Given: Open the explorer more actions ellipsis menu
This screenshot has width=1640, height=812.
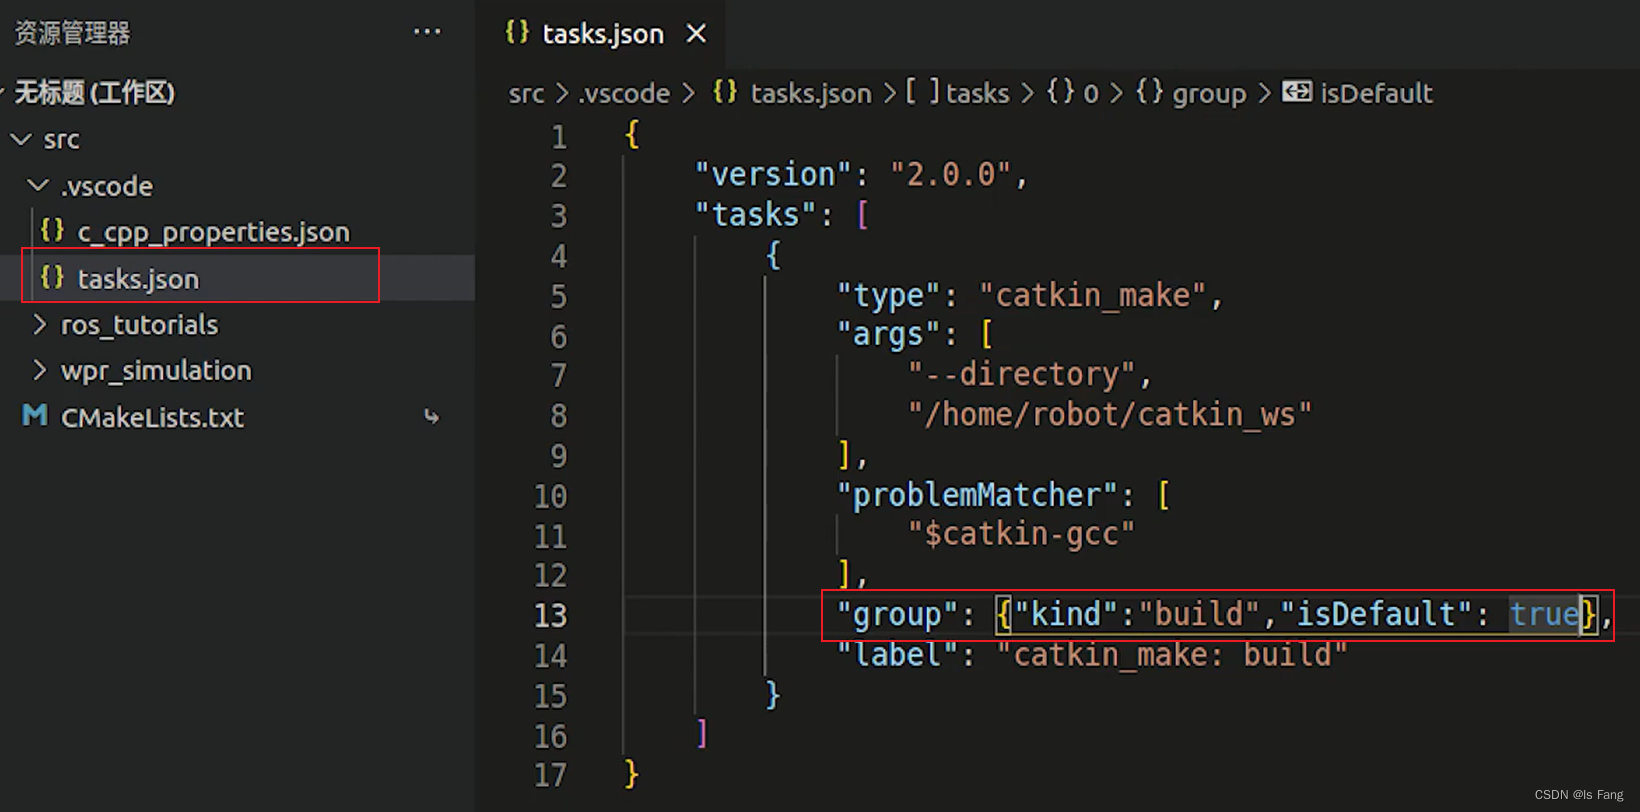Looking at the screenshot, I should coord(427,32).
